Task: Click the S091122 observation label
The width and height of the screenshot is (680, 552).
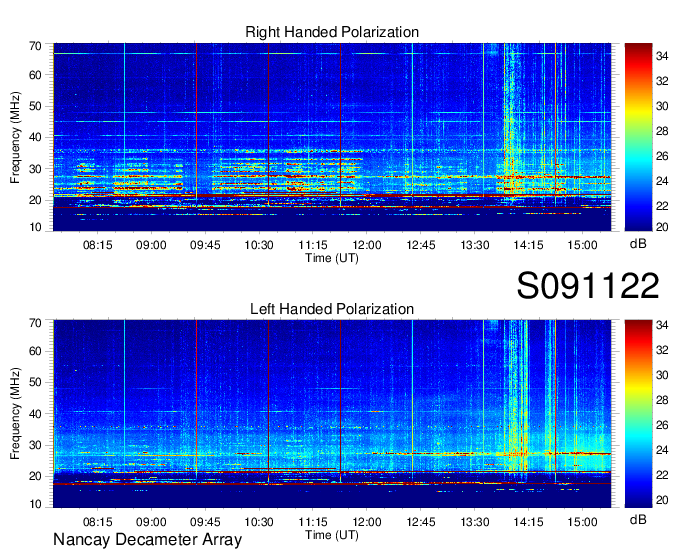Action: point(588,285)
